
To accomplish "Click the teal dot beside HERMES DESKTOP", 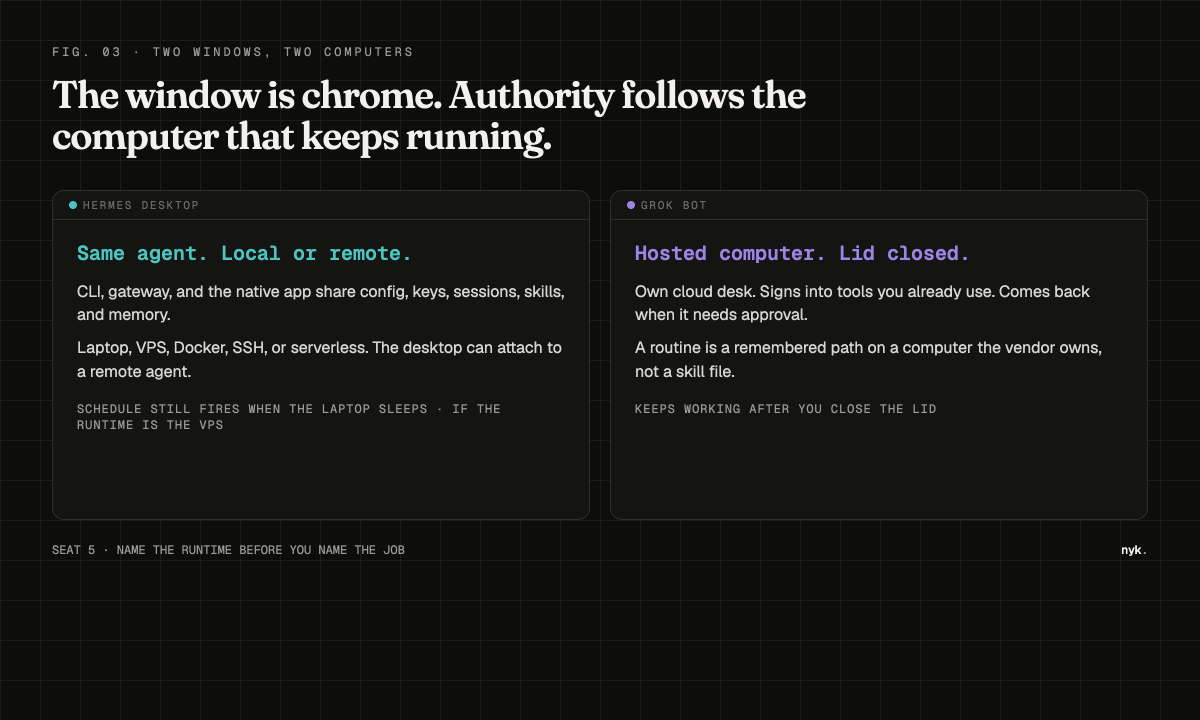I will [x=73, y=205].
